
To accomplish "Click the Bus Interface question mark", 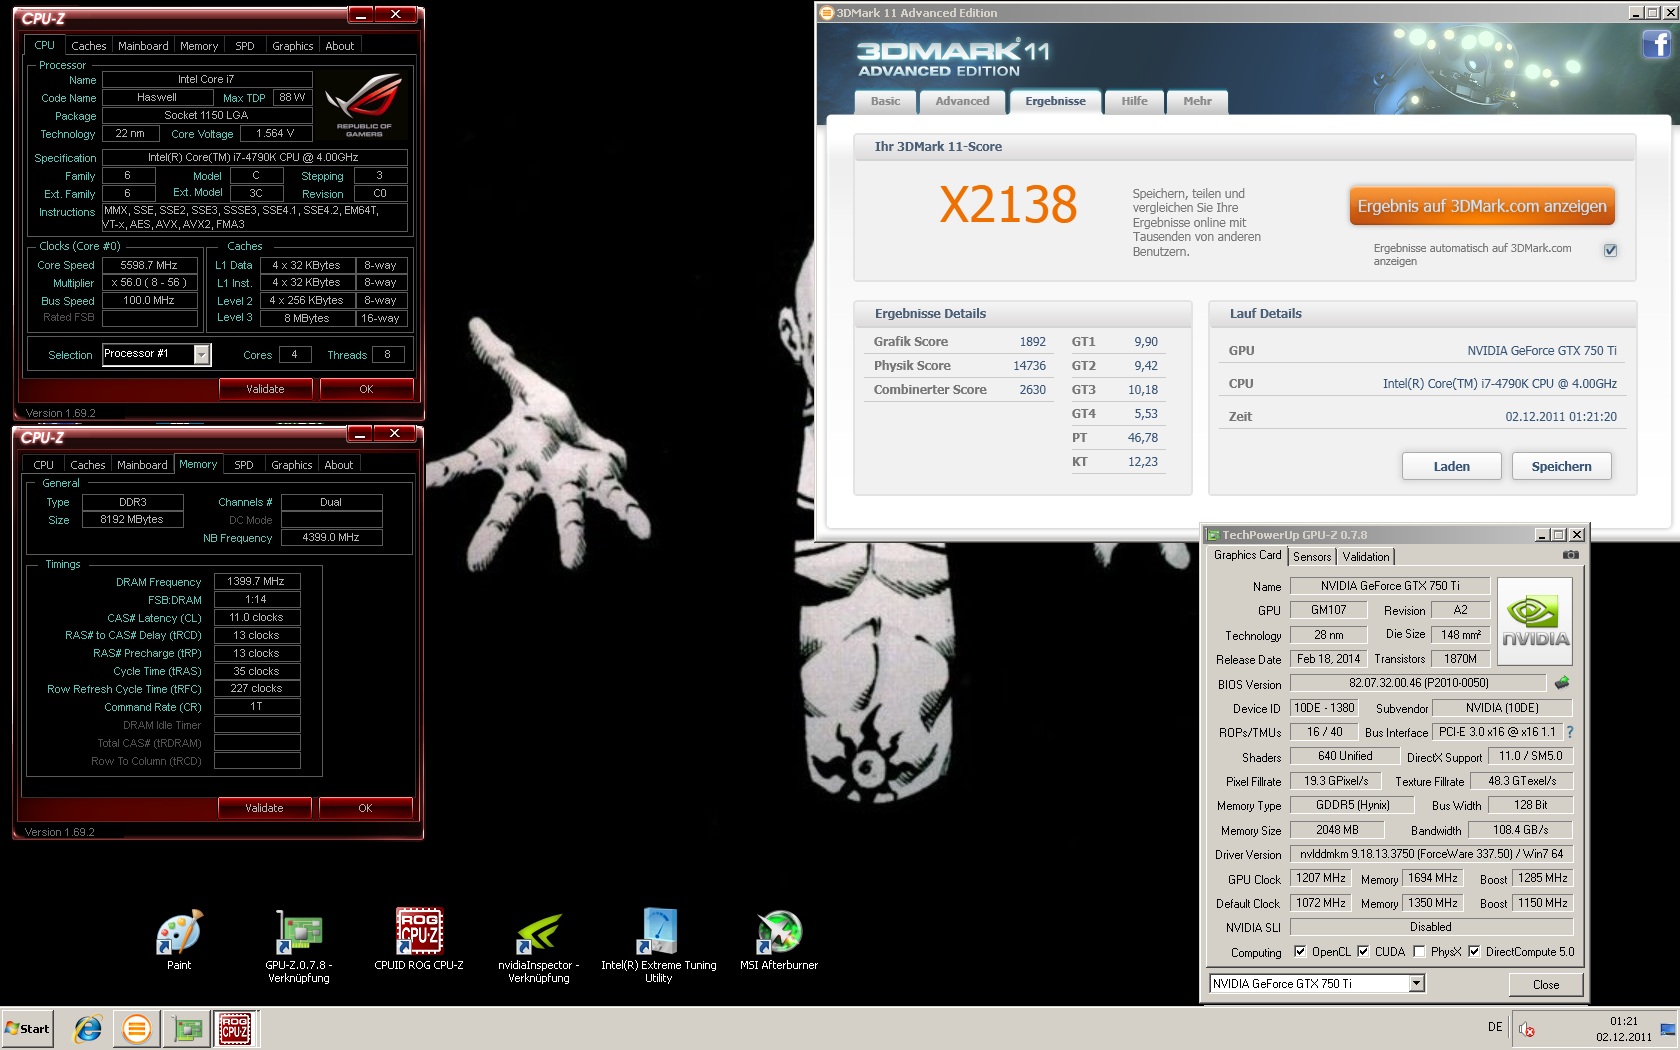I will click(x=1569, y=732).
